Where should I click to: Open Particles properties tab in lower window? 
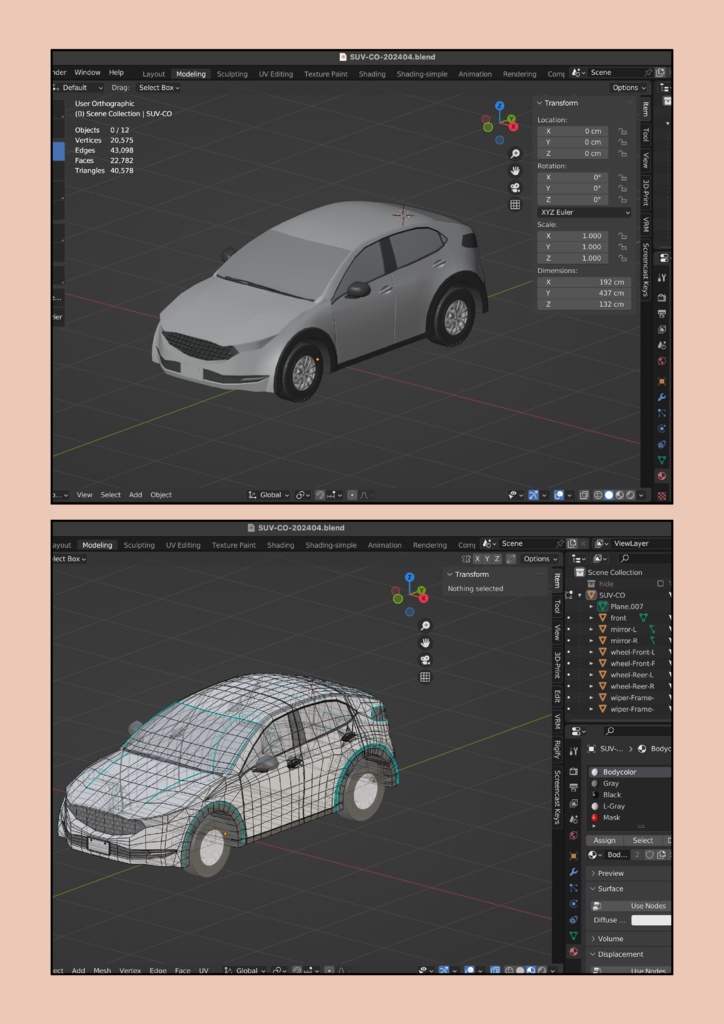point(573,888)
